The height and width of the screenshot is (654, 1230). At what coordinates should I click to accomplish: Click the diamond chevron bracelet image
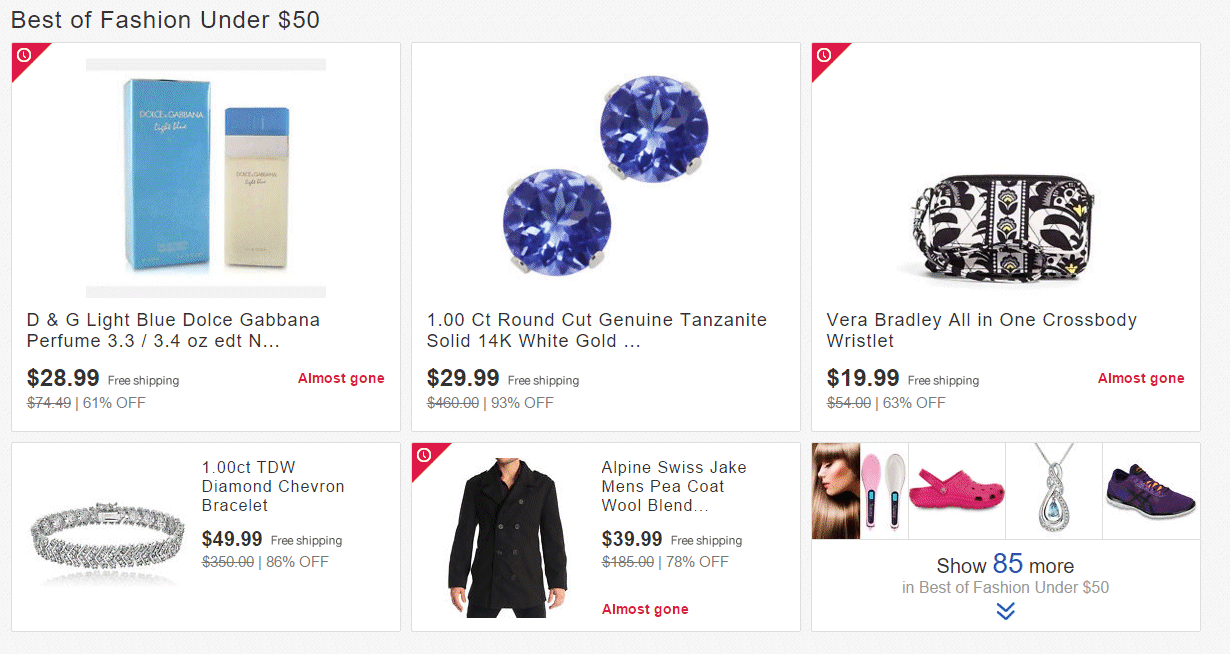tap(106, 537)
